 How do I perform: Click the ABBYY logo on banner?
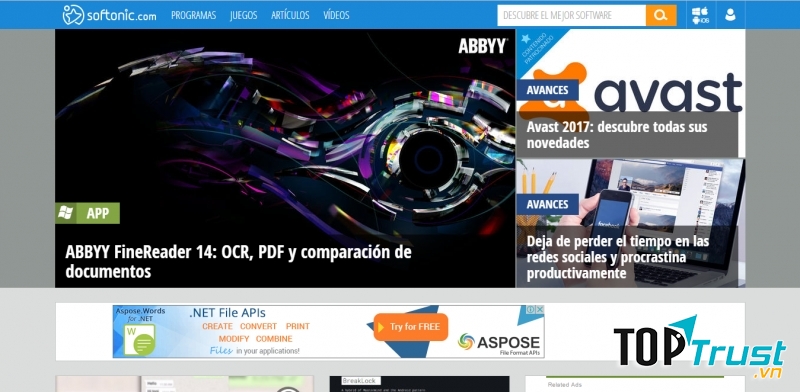[482, 46]
